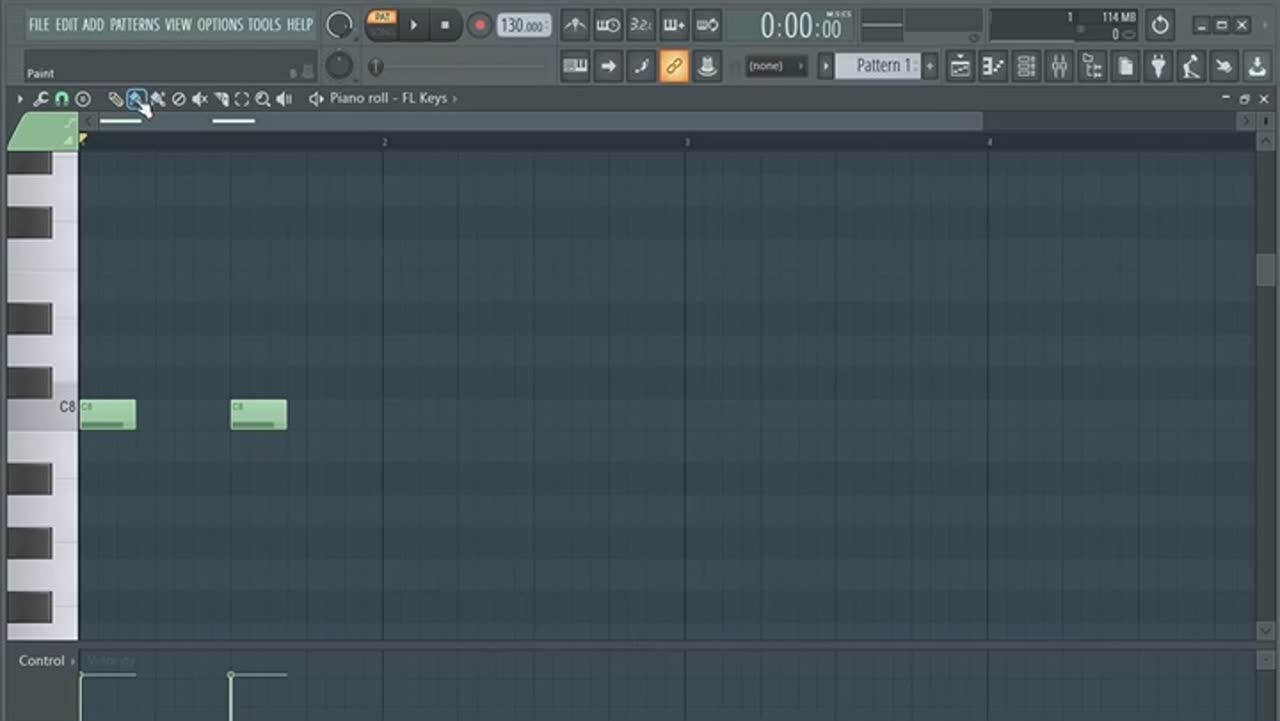Open the piano roll wrench tools menu
The width and height of the screenshot is (1280, 721).
[41, 99]
